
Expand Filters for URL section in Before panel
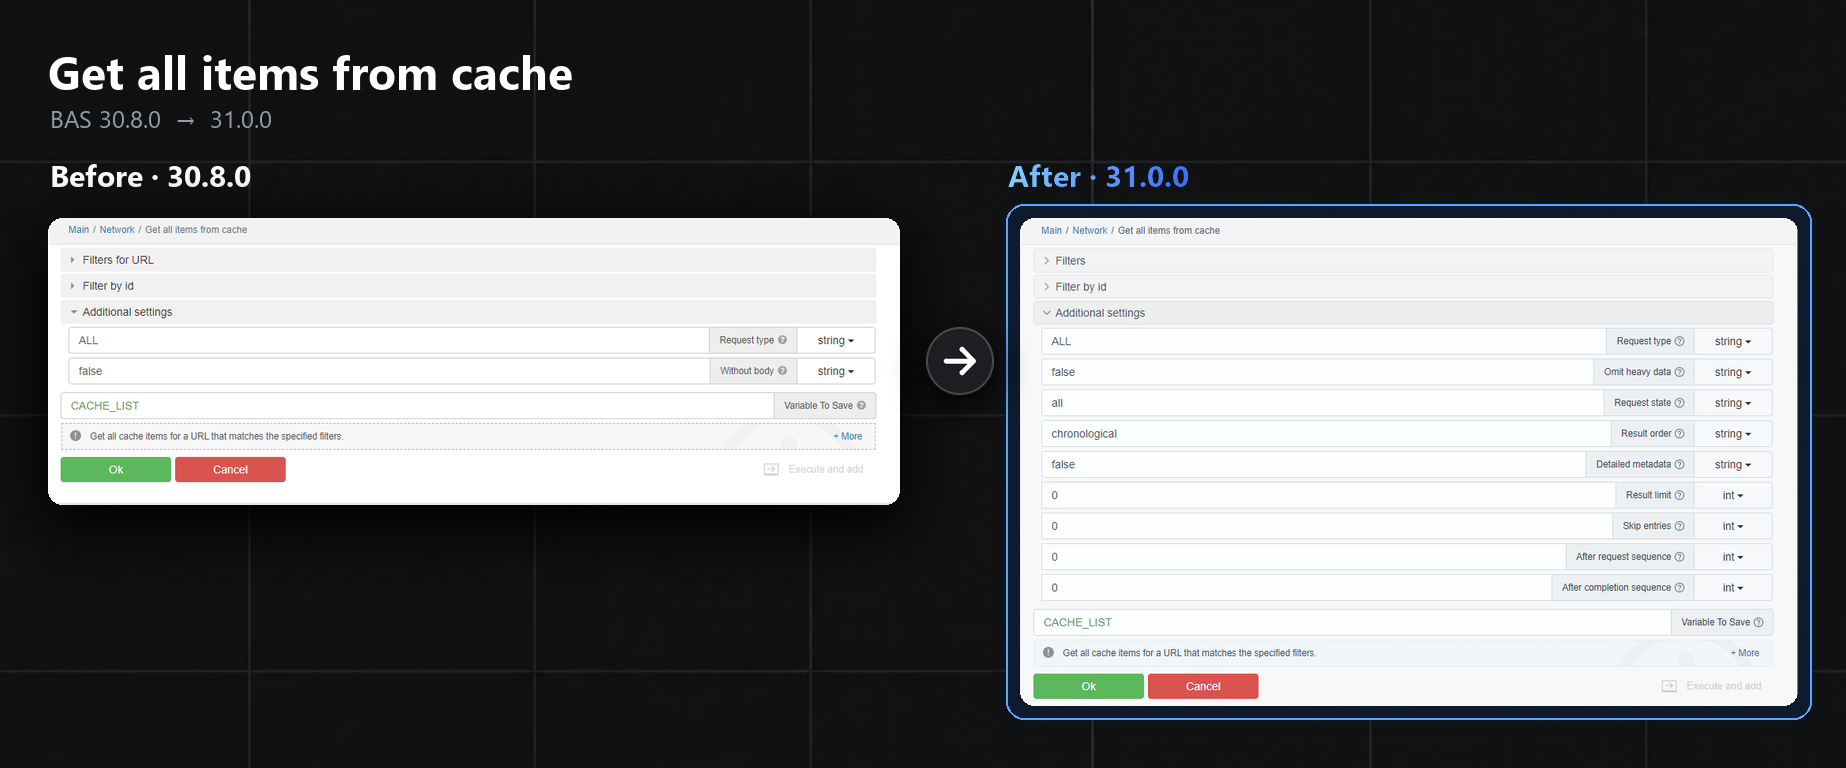point(468,260)
